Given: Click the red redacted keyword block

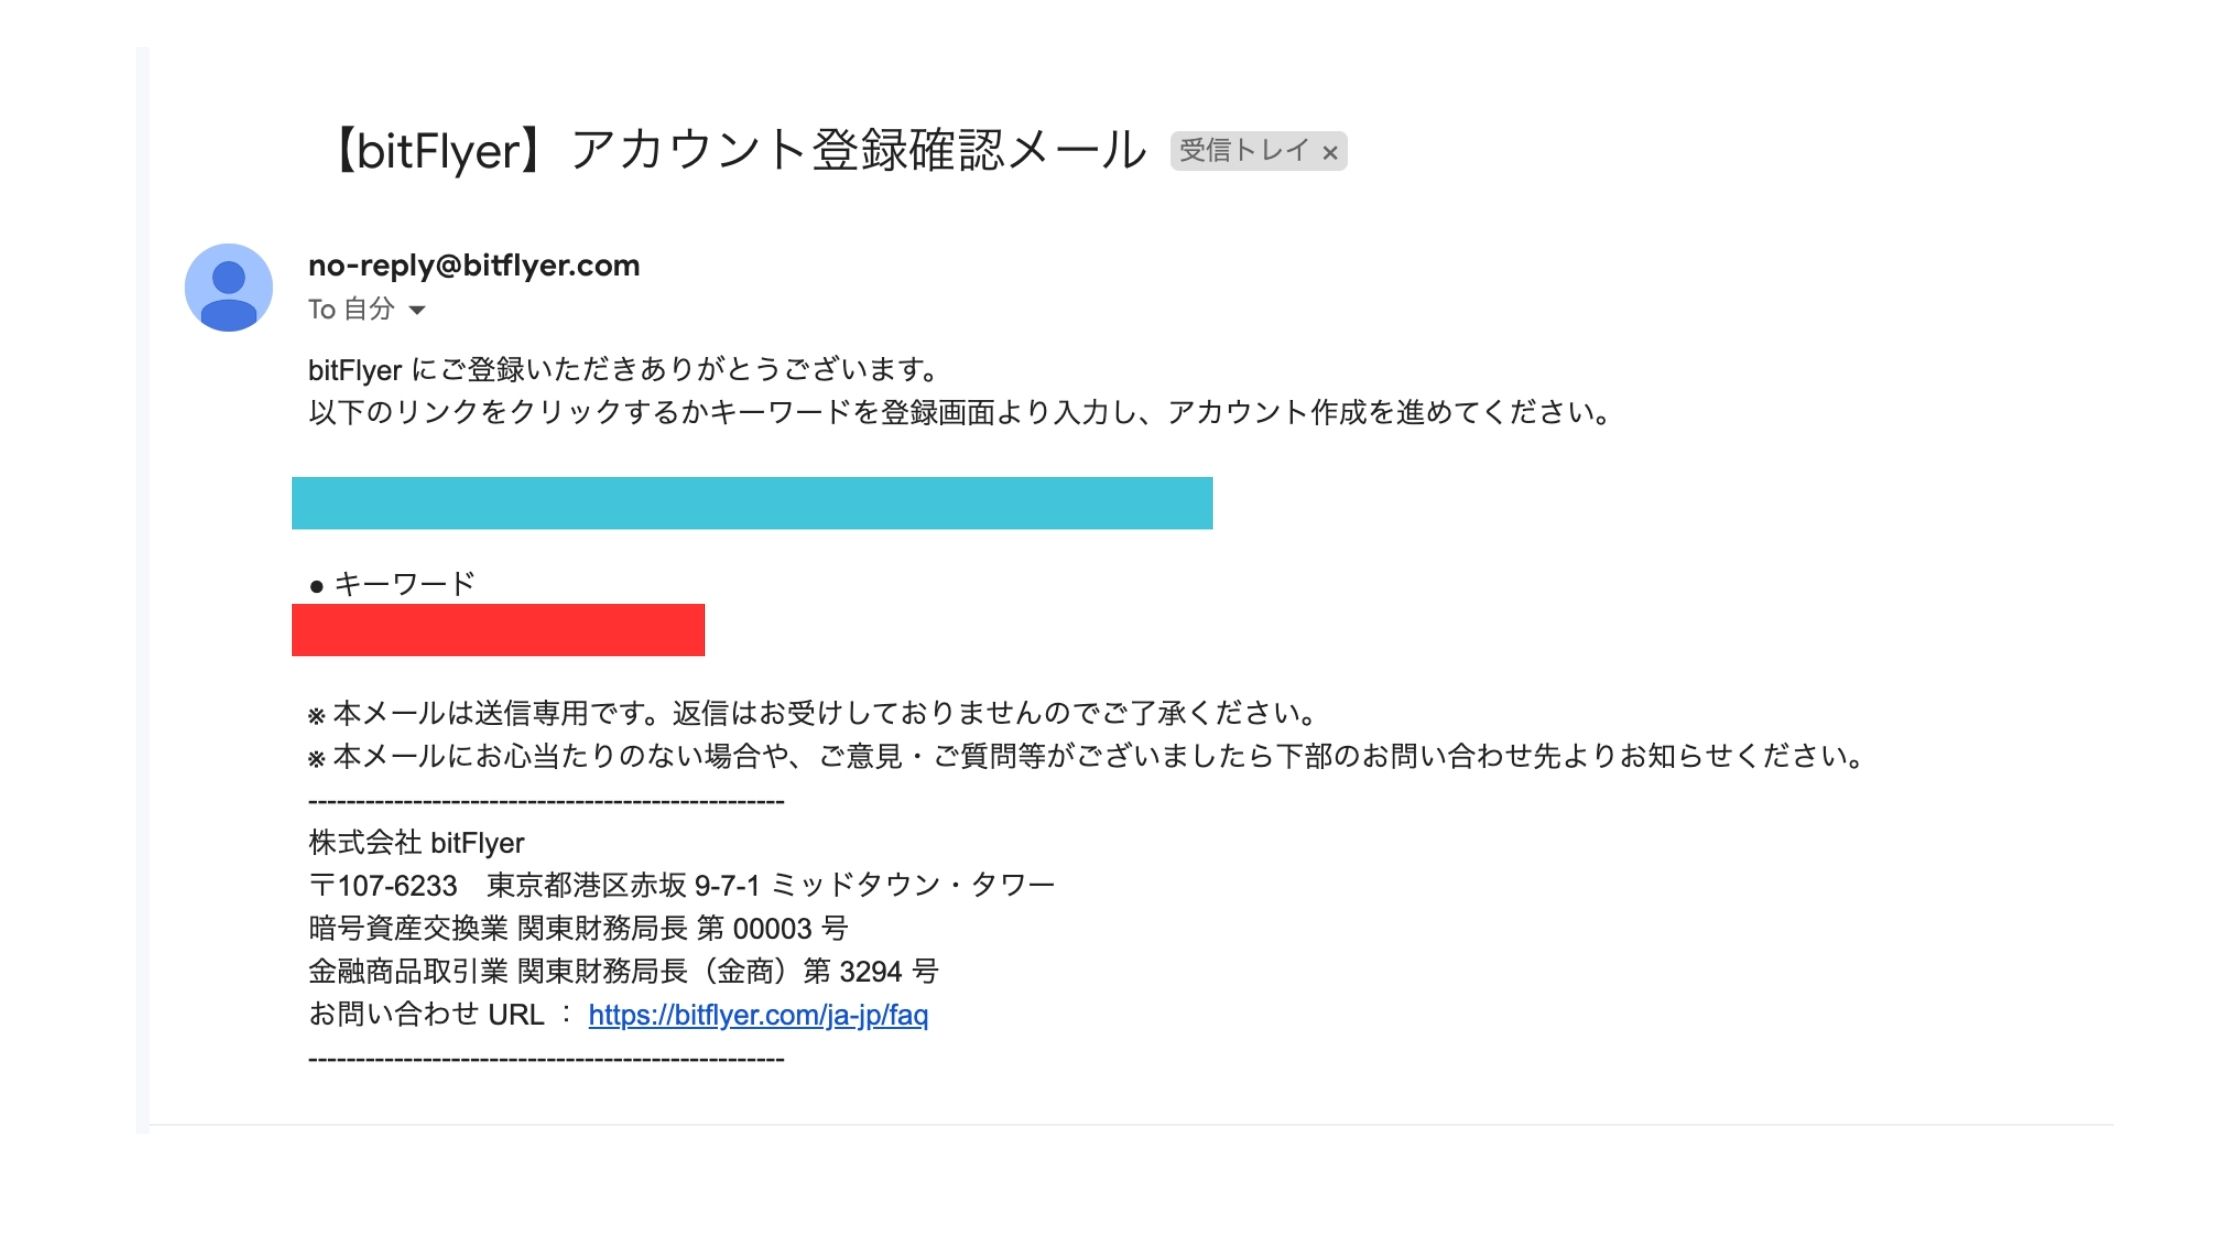Looking at the screenshot, I should coord(498,630).
